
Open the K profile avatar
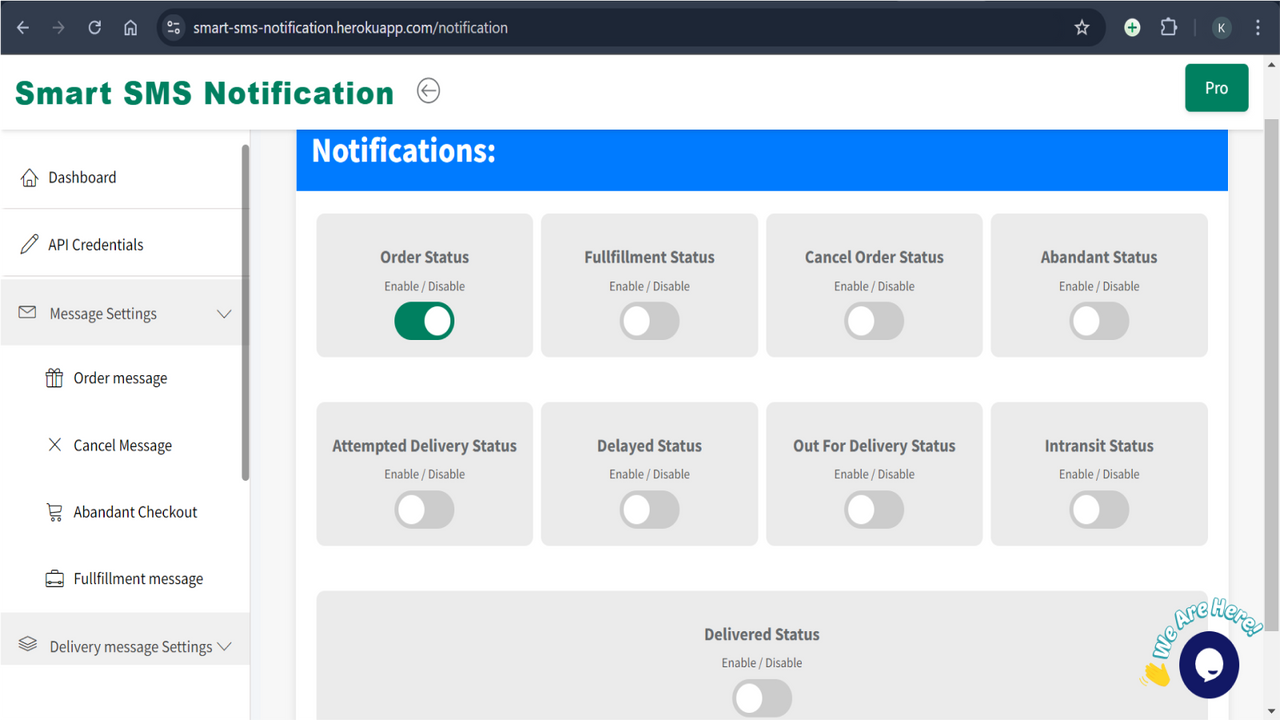(x=1221, y=28)
